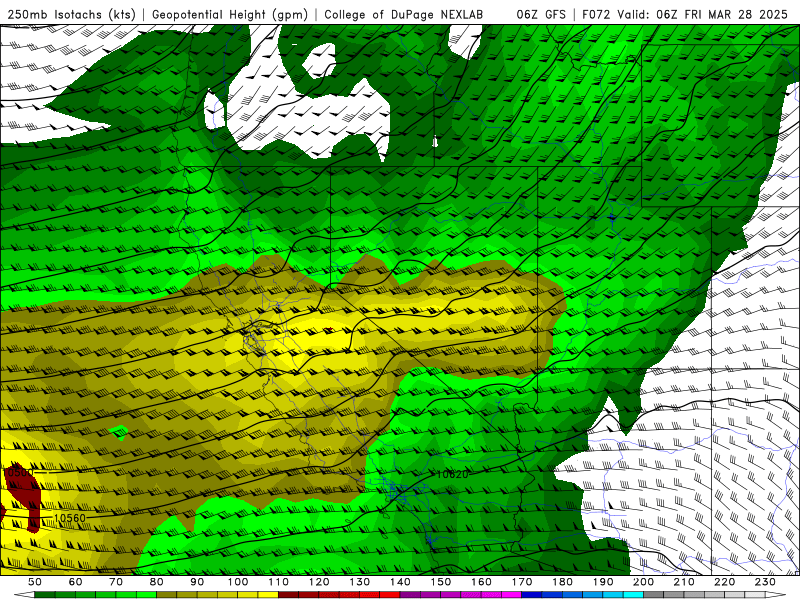
Task: Click the 'F072' forecast hour label
Action: pyautogui.click(x=596, y=15)
